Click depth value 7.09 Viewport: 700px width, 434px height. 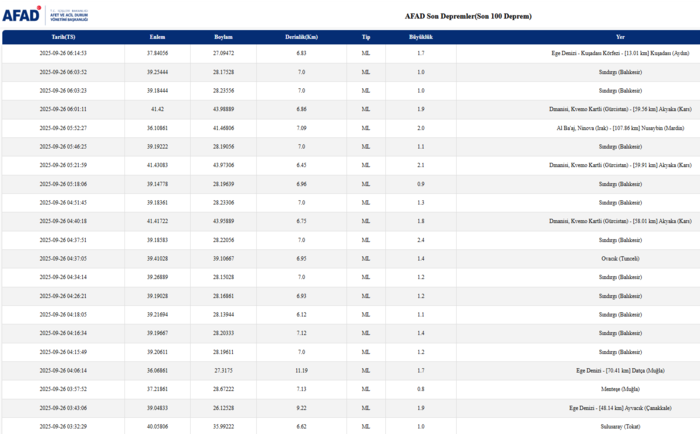301,128
